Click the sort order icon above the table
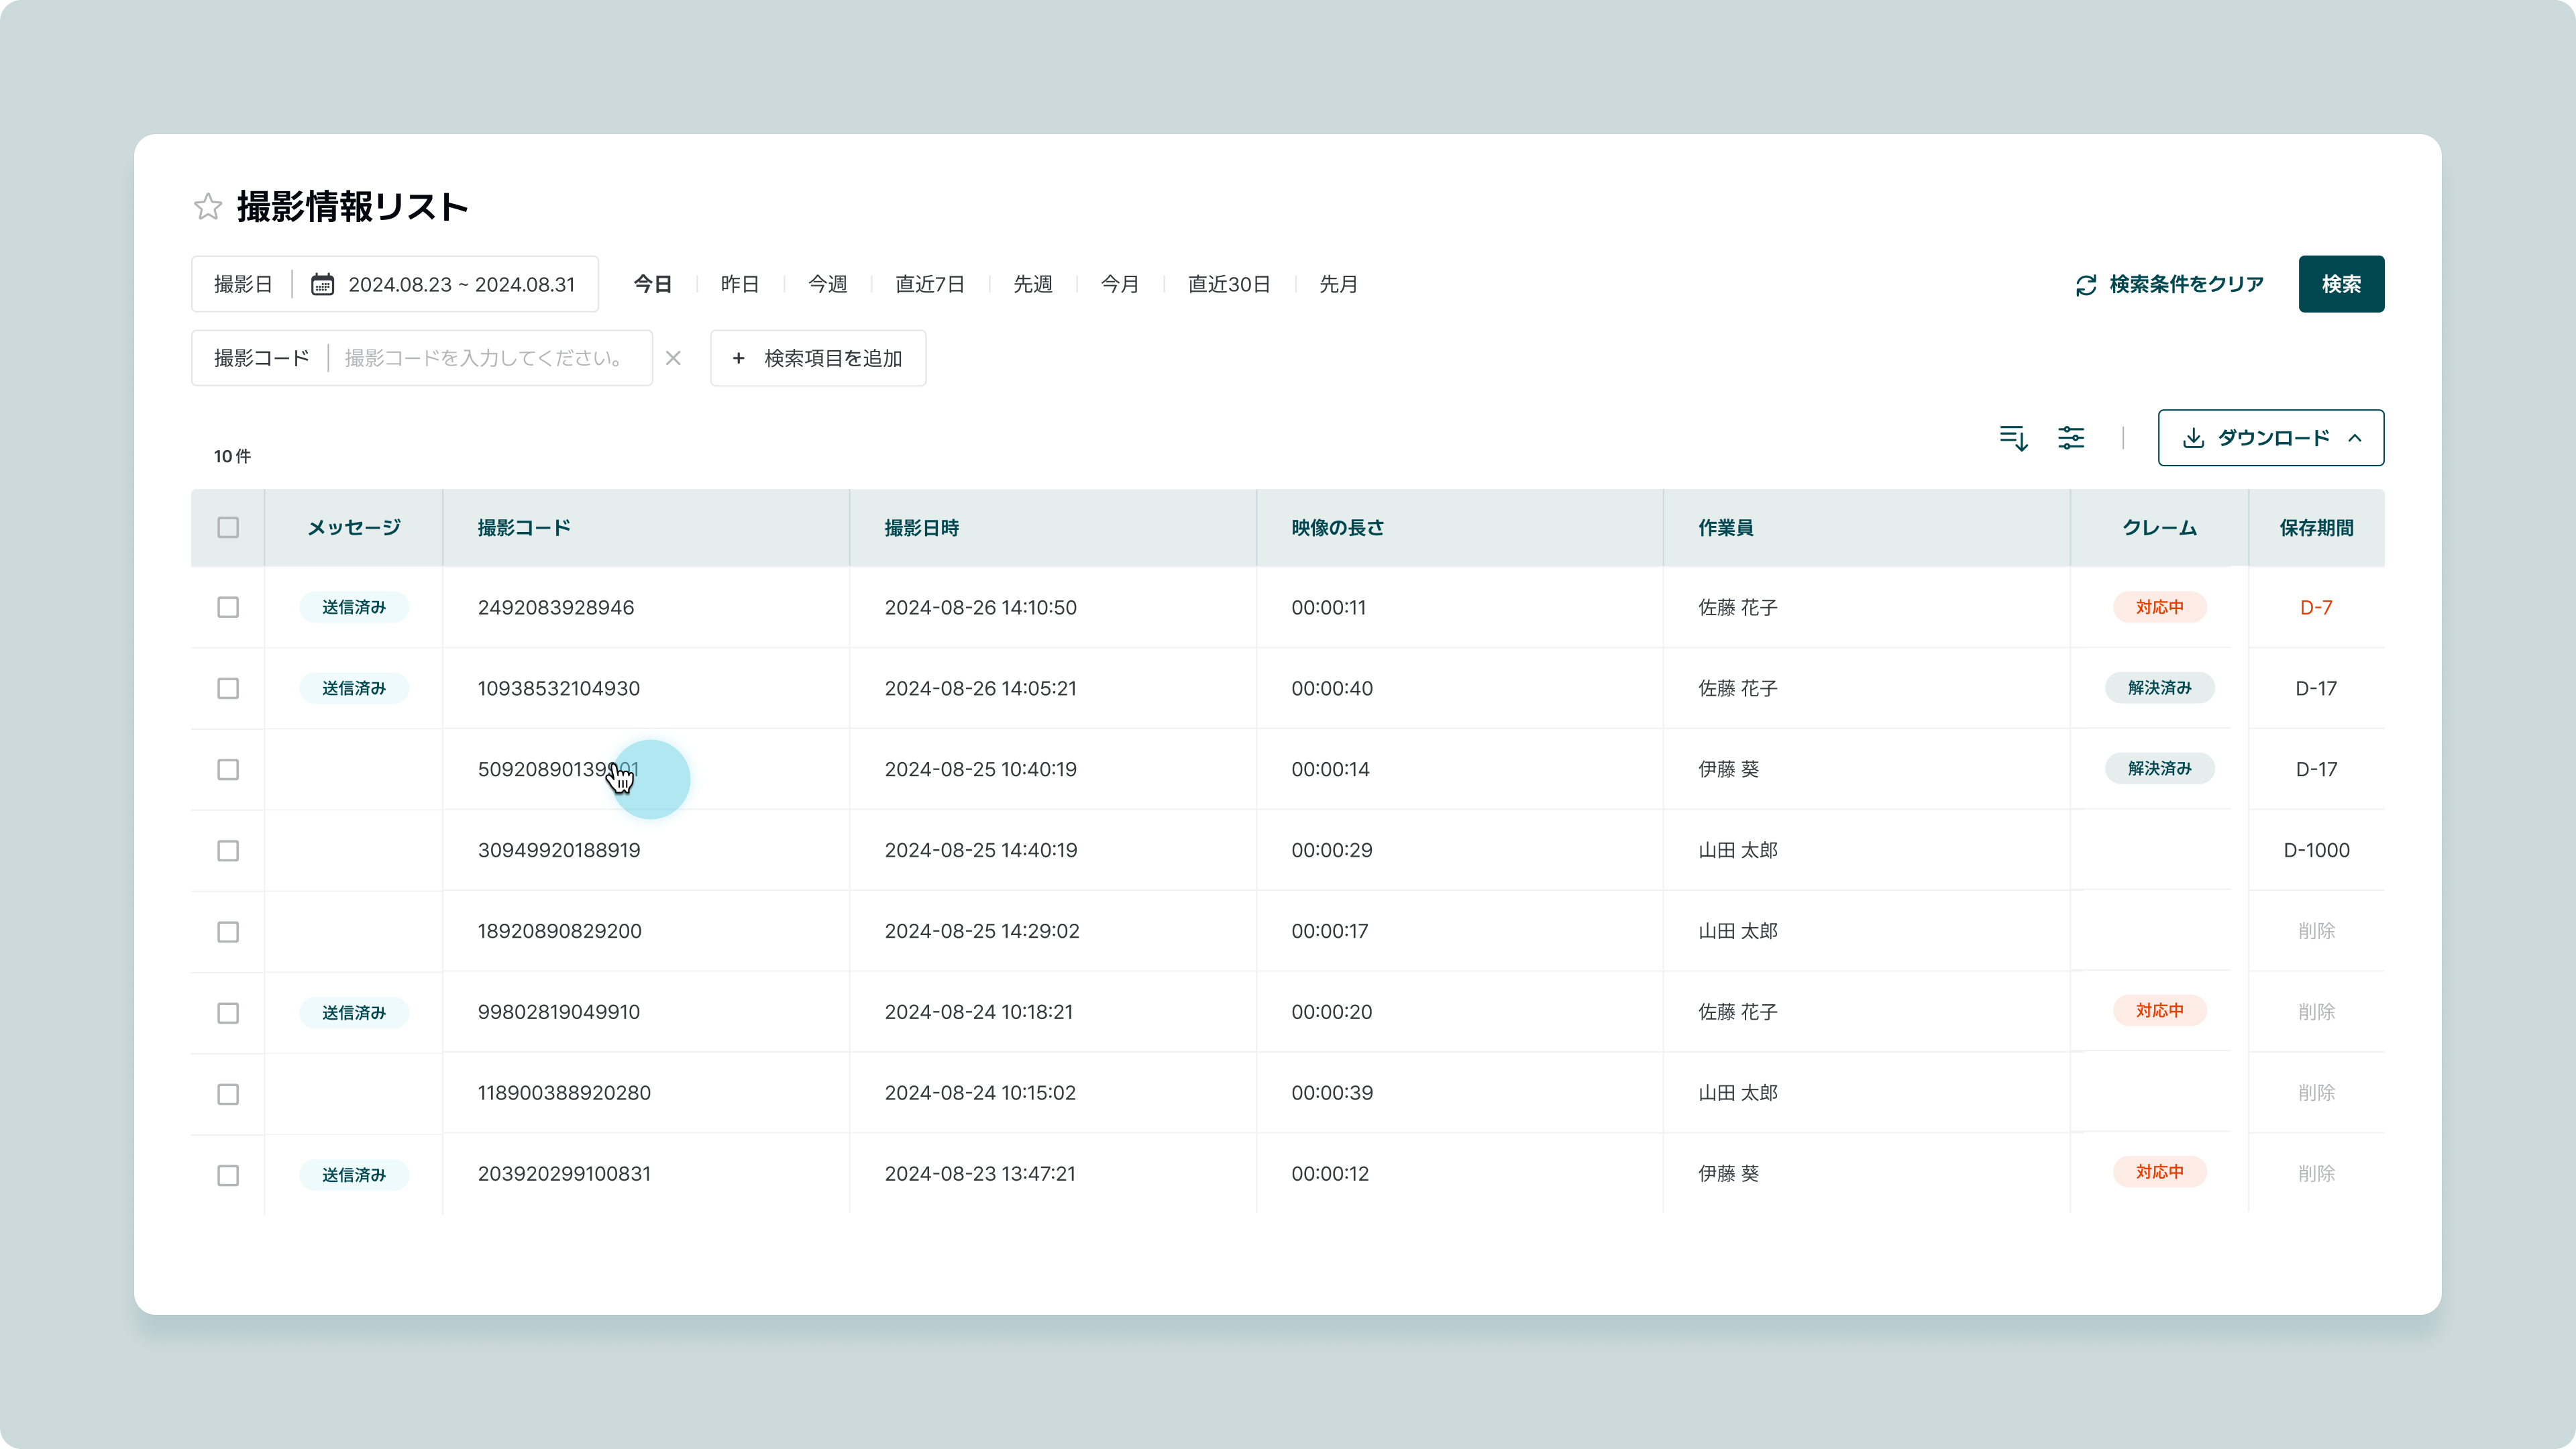 coord(2013,438)
